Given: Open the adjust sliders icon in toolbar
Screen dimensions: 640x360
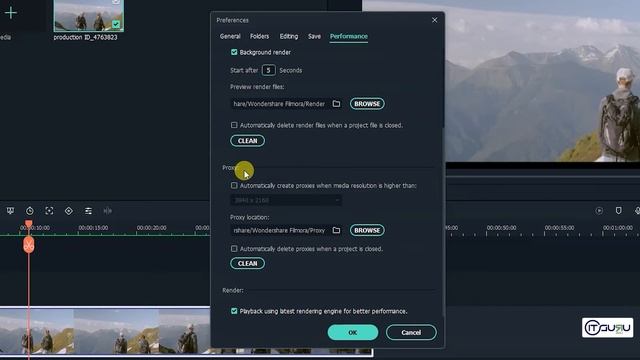Looking at the screenshot, I should point(88,211).
